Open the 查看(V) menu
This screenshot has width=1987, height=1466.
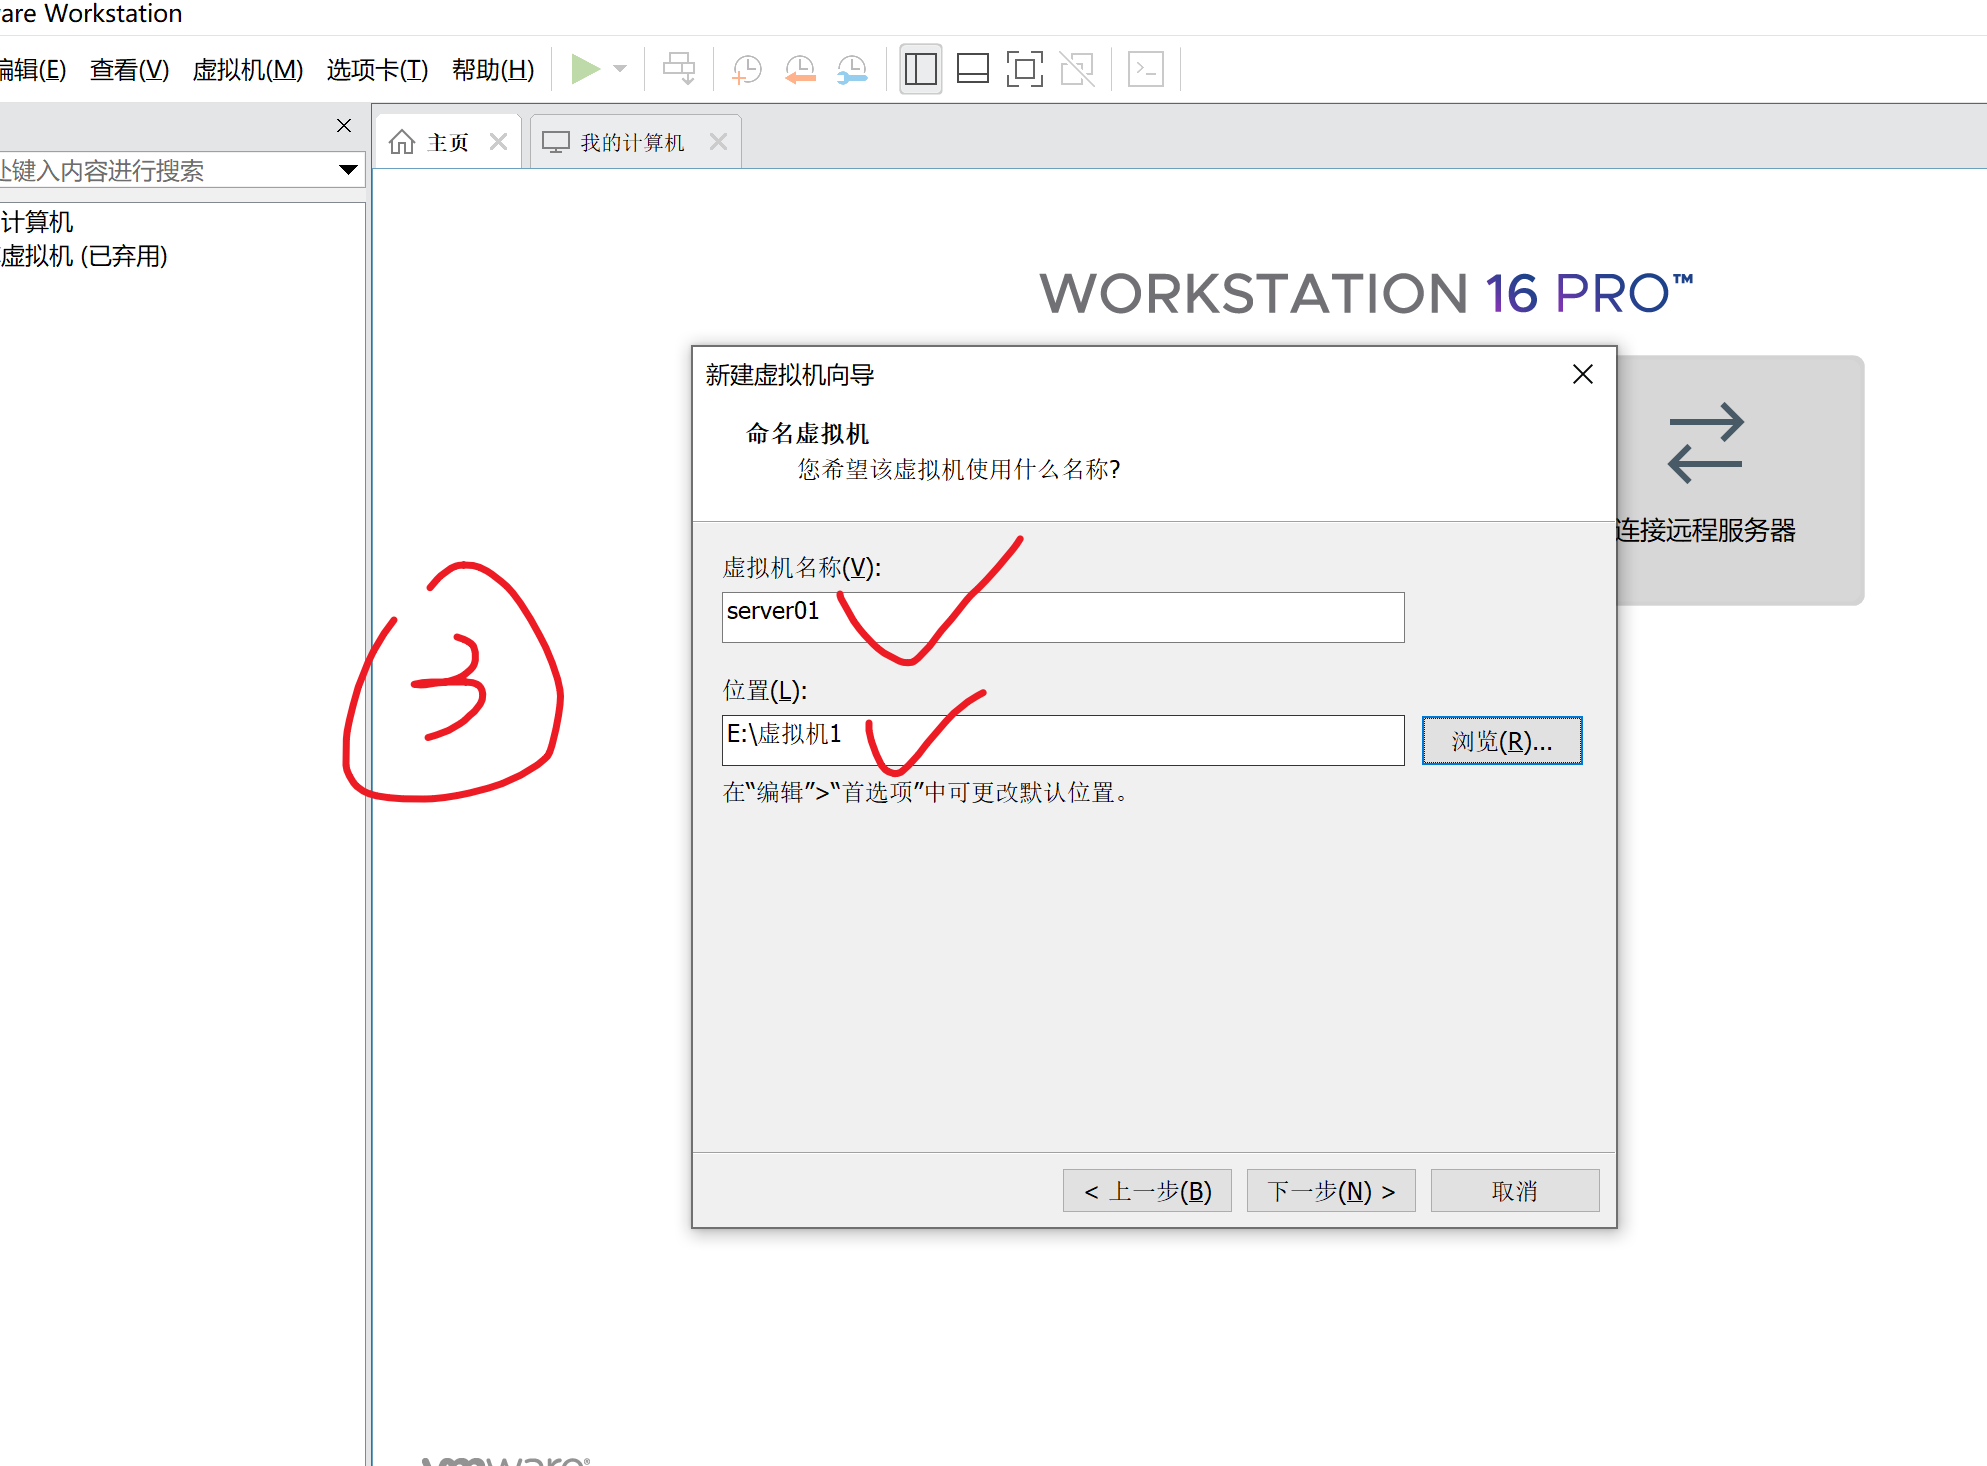click(x=130, y=70)
